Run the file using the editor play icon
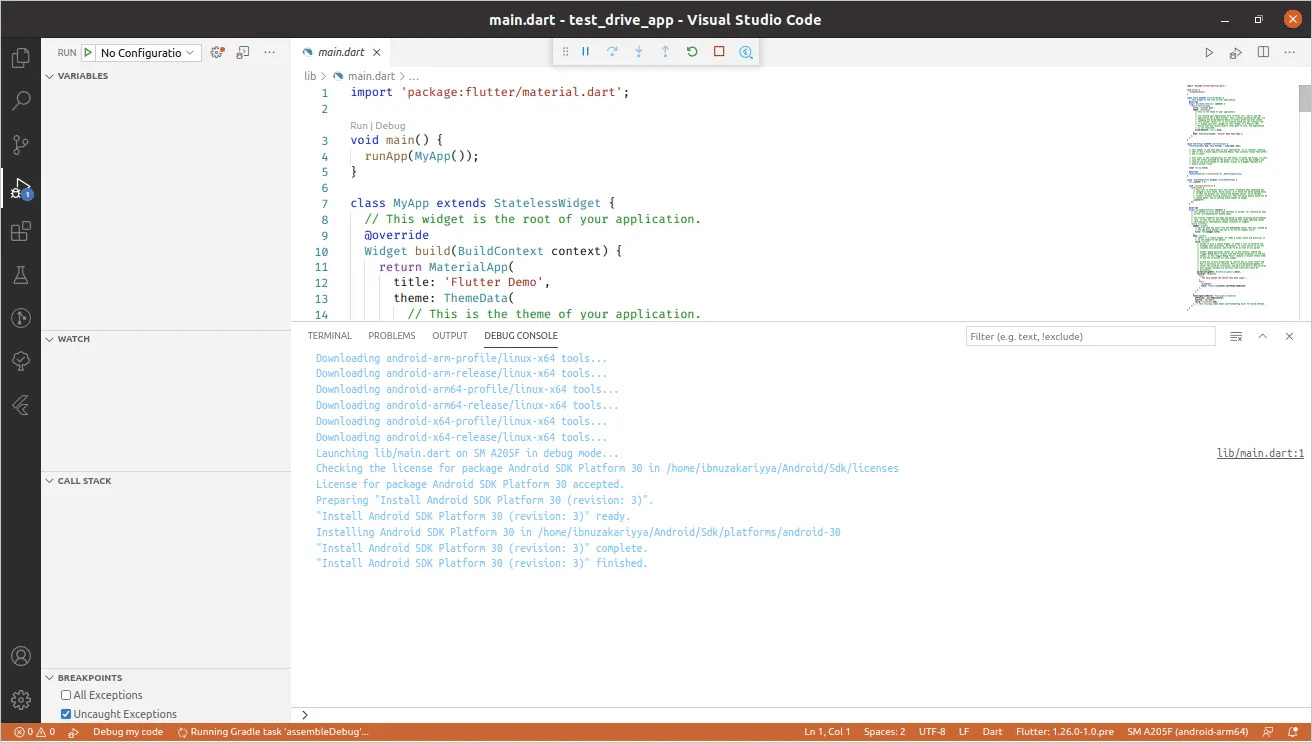Image resolution: width=1312 pixels, height=743 pixels. [1209, 52]
